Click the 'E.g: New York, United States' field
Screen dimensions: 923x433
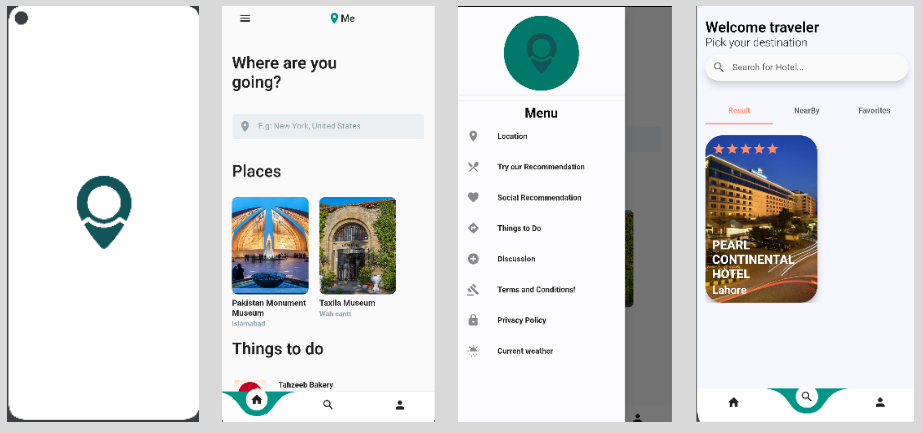coord(328,126)
